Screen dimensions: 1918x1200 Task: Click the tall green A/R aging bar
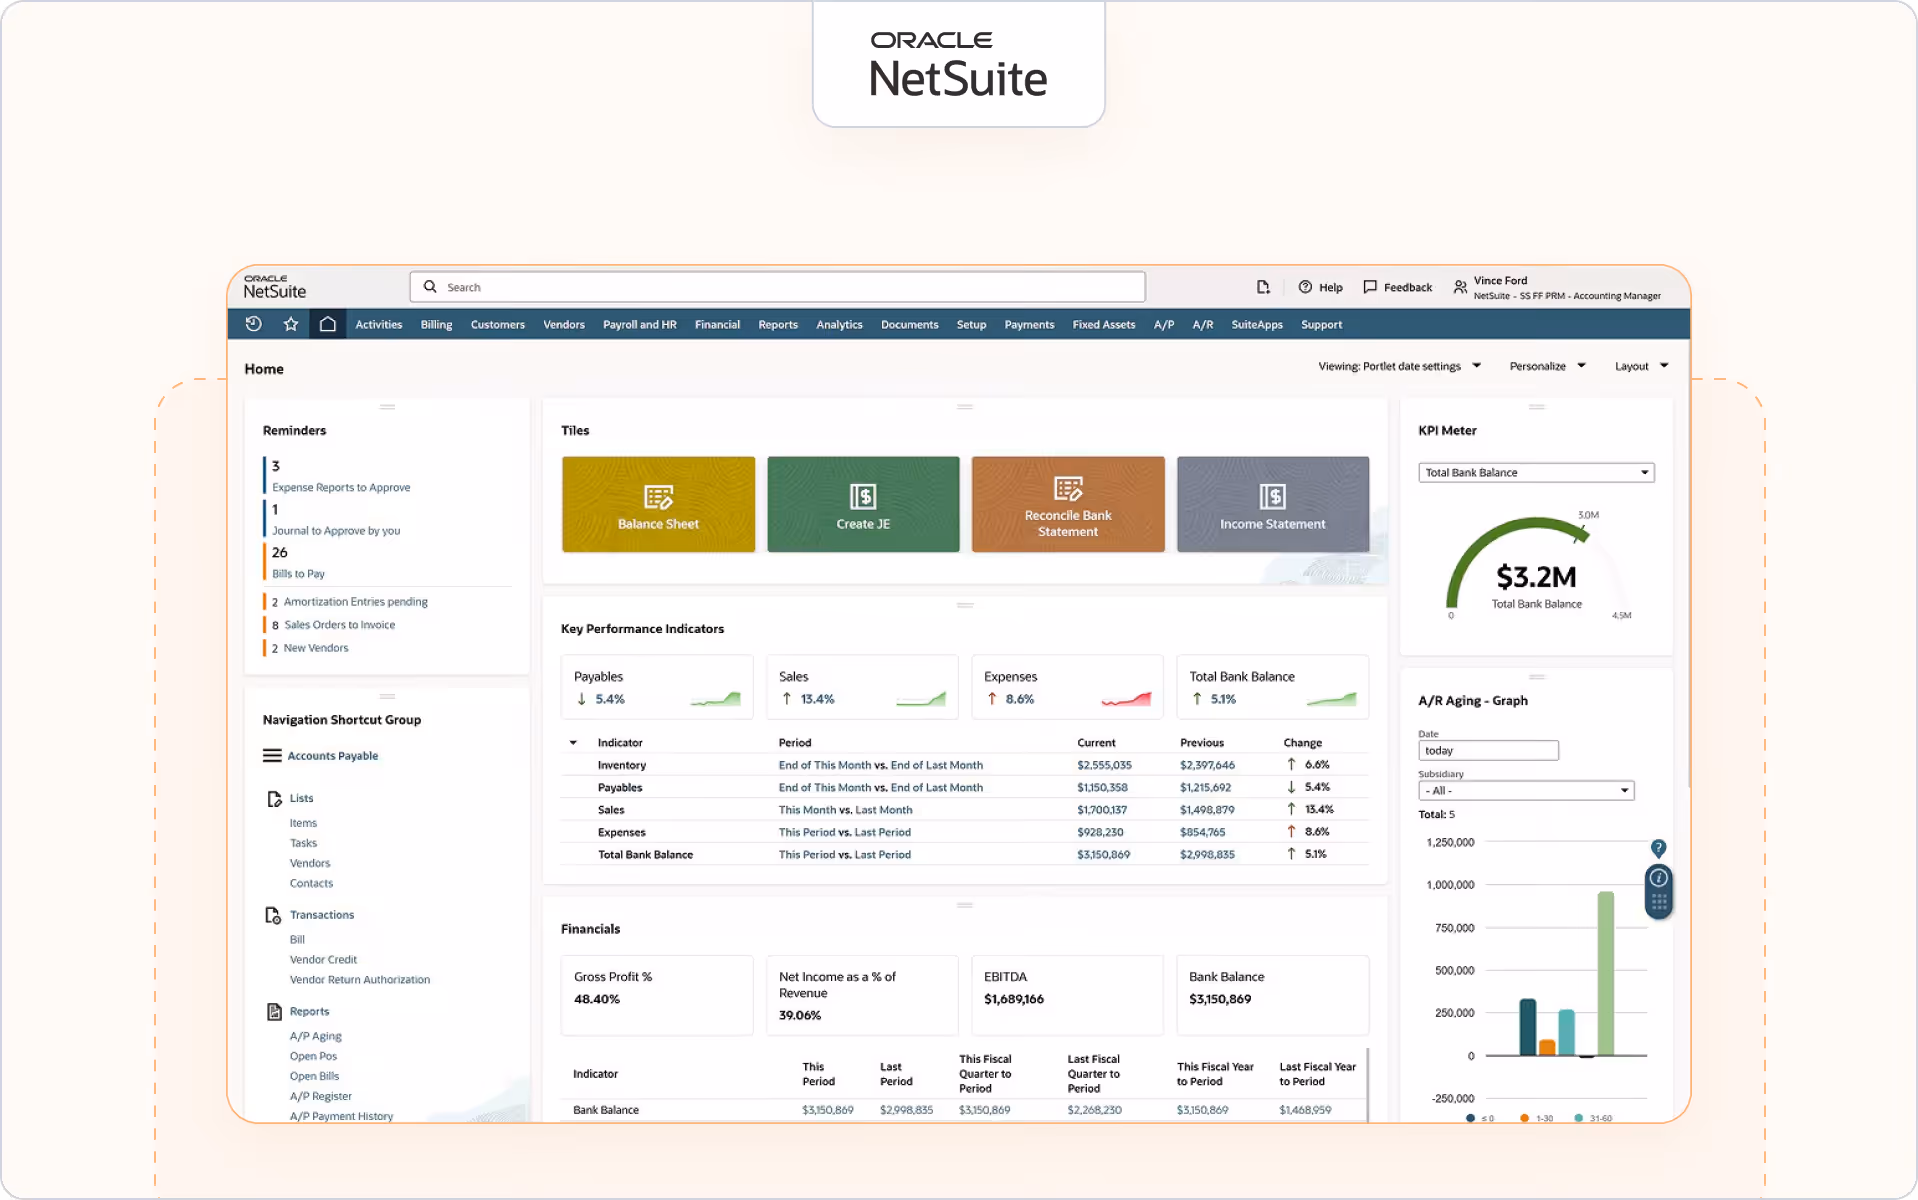tap(1605, 973)
